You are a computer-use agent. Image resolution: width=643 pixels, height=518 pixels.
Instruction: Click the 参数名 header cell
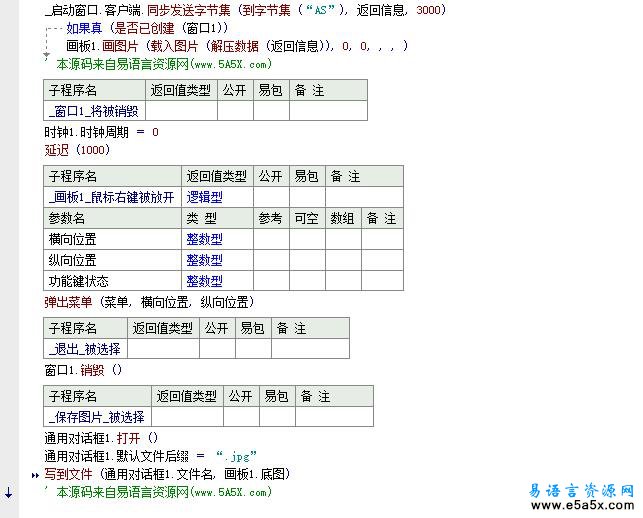[112, 218]
